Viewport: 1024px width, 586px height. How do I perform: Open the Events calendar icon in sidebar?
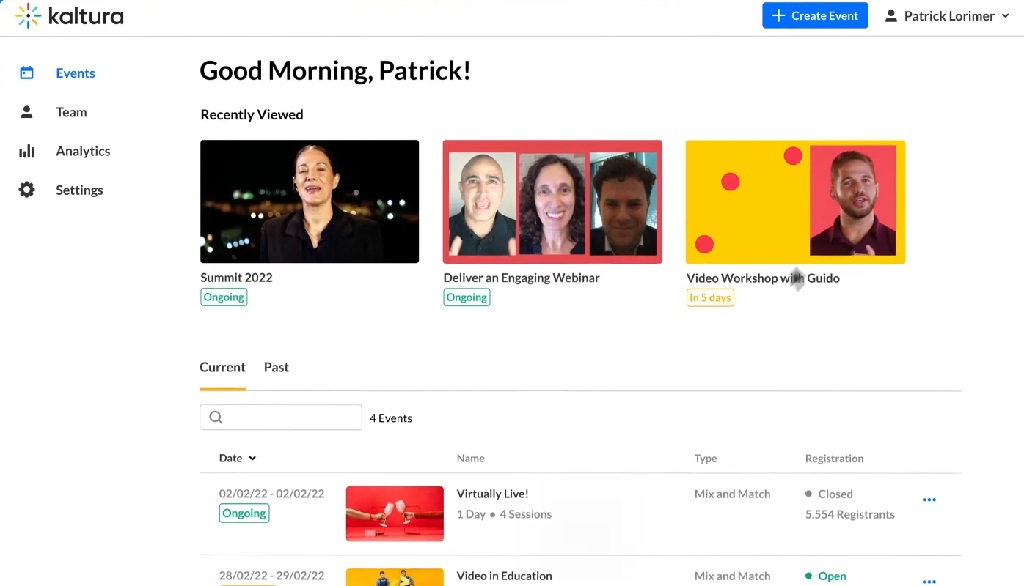point(27,73)
